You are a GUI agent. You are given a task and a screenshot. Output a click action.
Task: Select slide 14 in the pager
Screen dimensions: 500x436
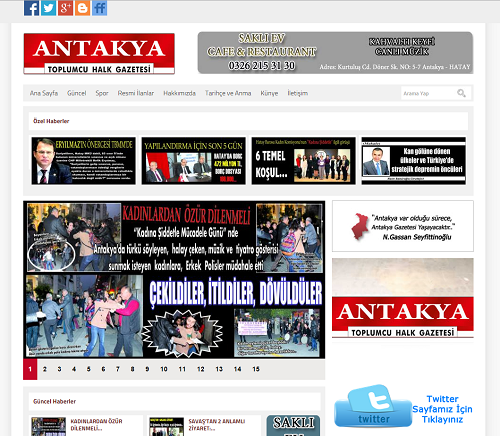click(237, 369)
